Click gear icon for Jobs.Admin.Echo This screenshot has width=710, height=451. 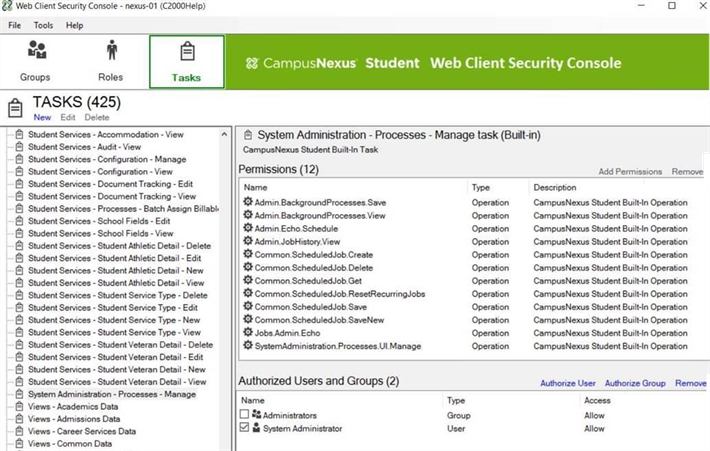248,332
